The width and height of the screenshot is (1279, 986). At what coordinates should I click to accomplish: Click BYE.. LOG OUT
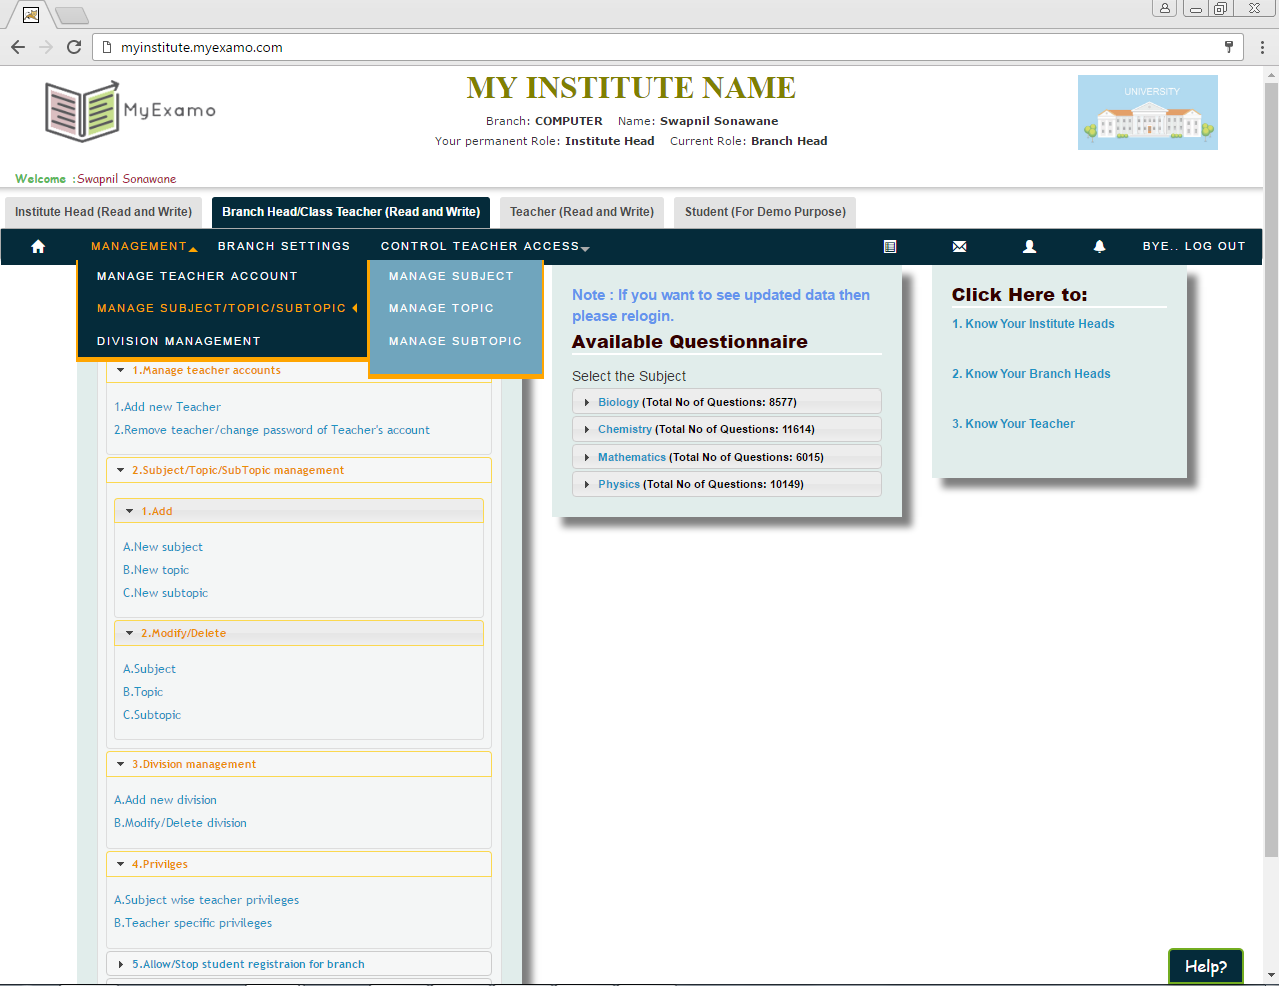[1194, 246]
